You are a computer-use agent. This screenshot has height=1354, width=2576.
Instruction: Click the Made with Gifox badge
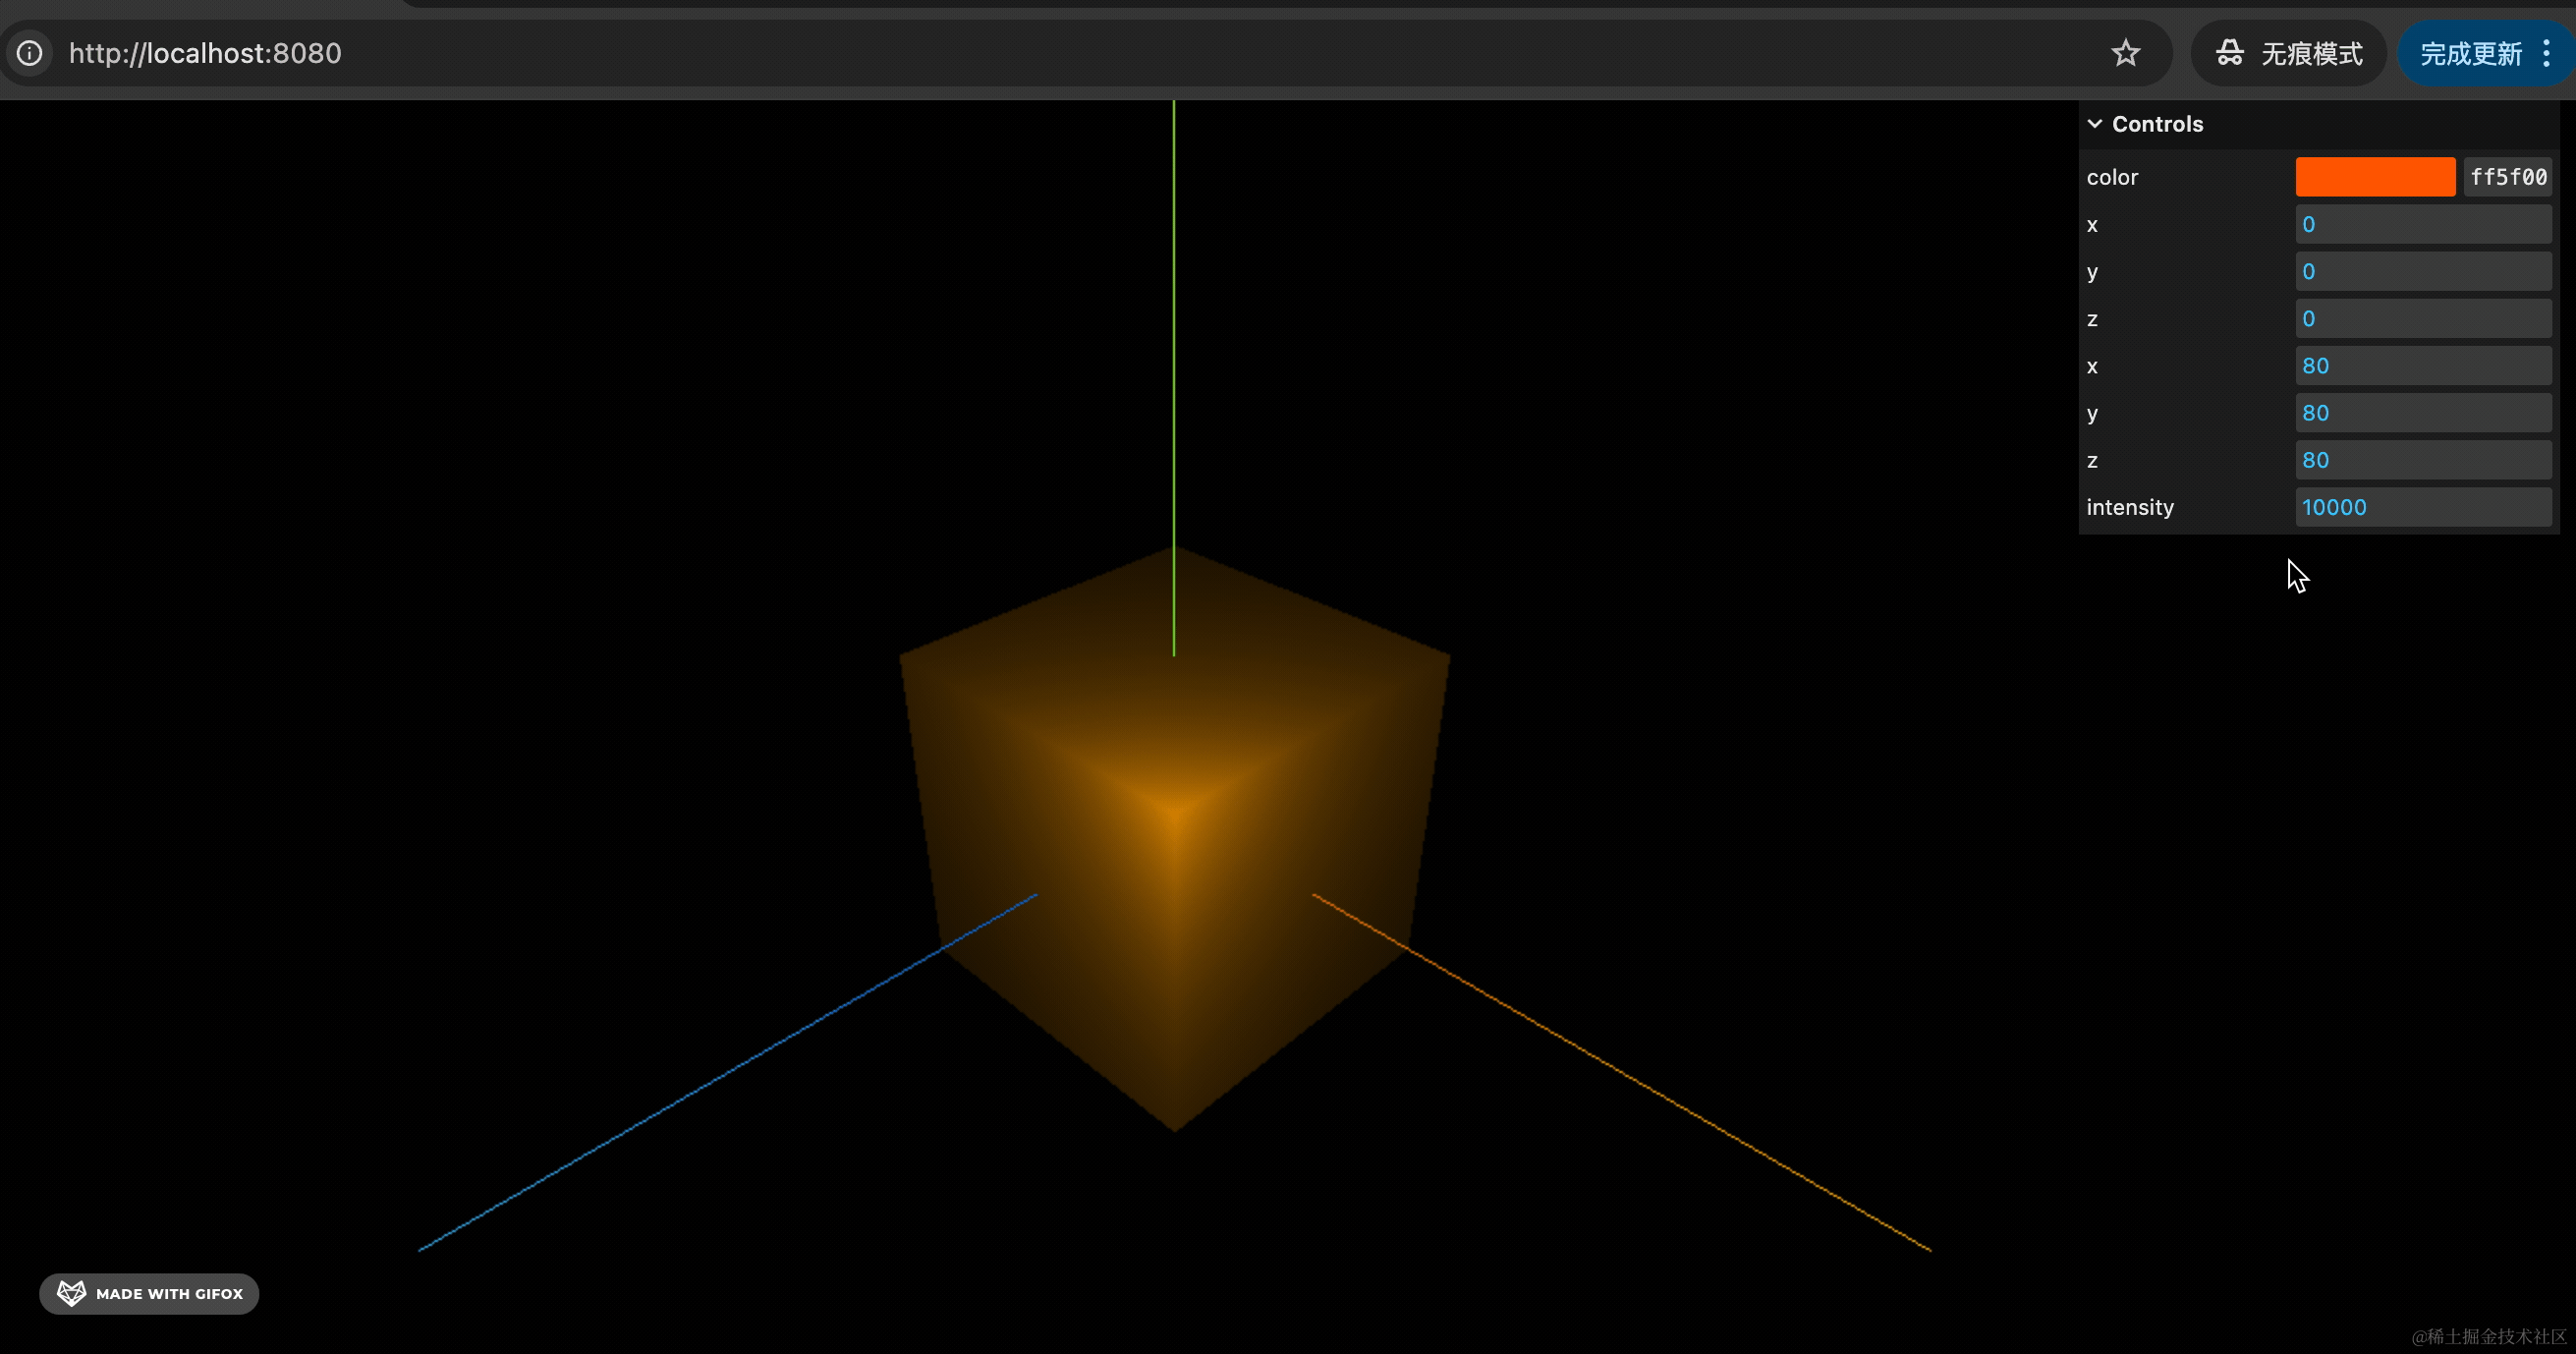tap(149, 1293)
